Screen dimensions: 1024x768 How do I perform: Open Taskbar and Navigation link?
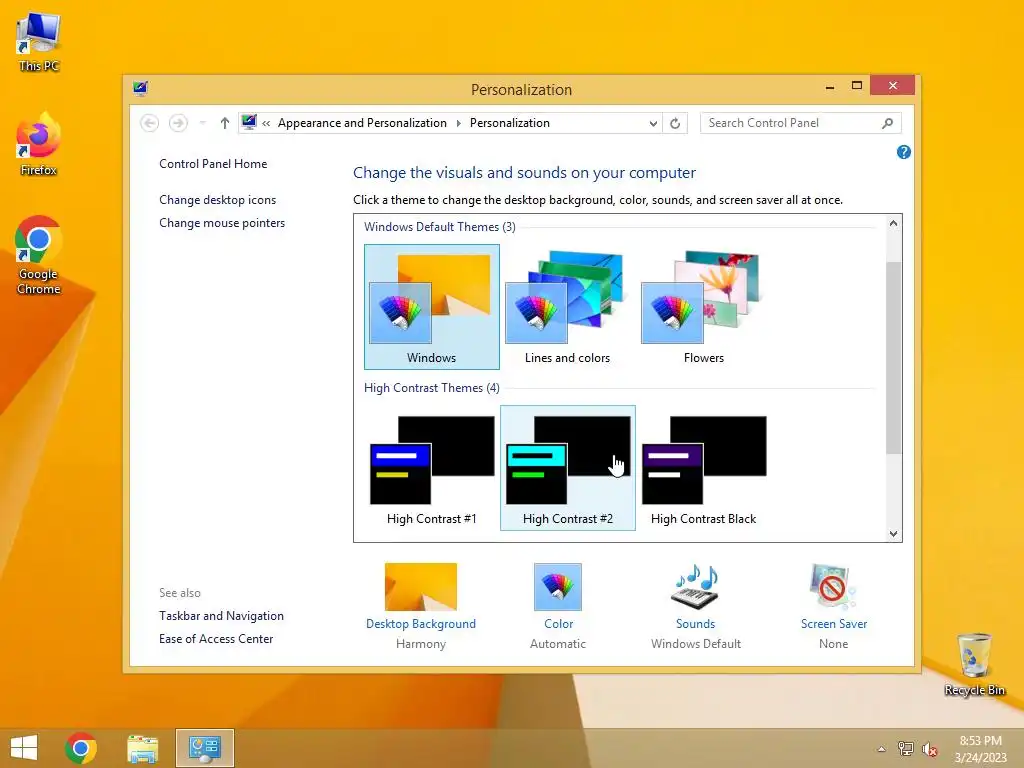pyautogui.click(x=221, y=616)
